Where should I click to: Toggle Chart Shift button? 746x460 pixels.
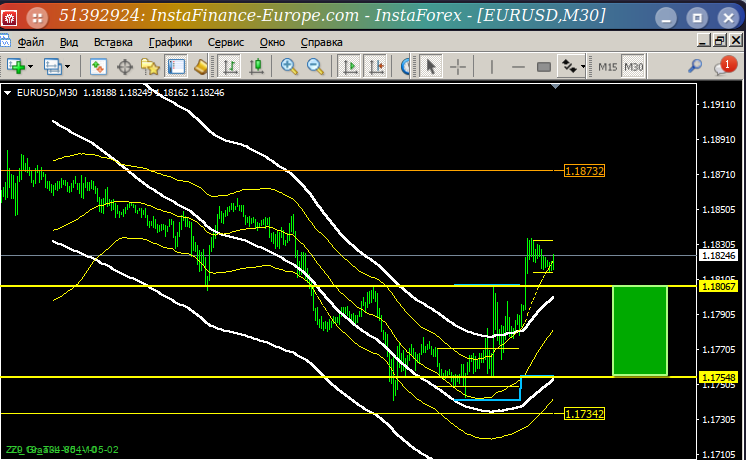(x=376, y=66)
